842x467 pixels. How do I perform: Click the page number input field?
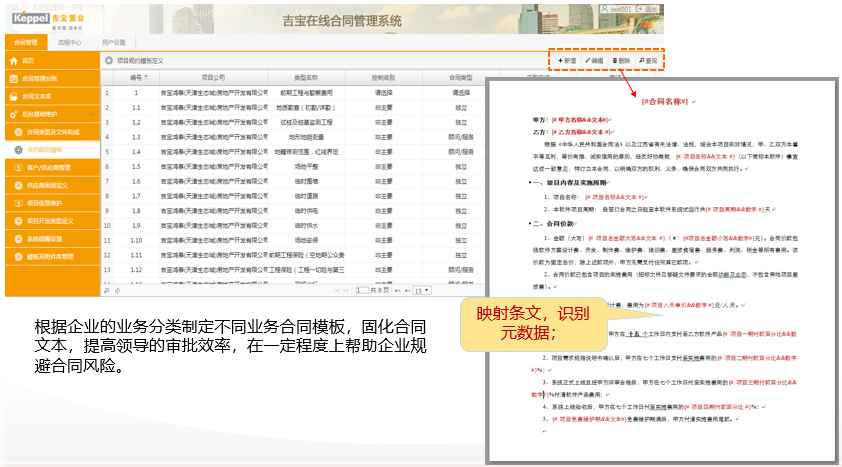(361, 290)
